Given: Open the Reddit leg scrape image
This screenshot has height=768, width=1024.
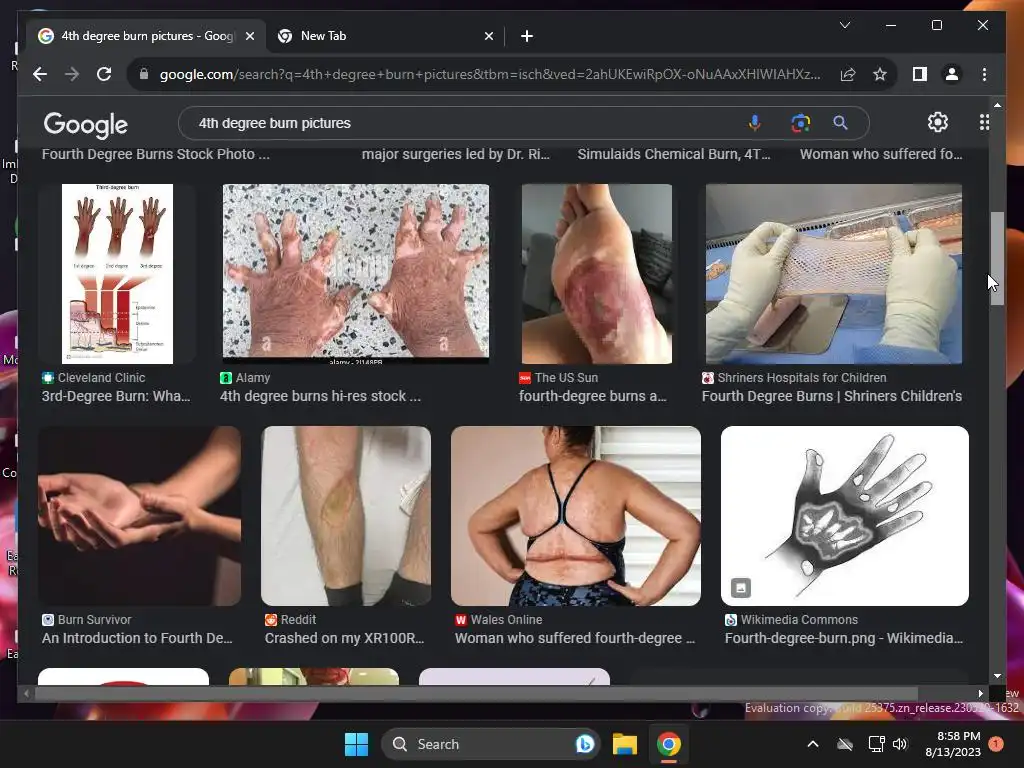Looking at the screenshot, I should 345,516.
